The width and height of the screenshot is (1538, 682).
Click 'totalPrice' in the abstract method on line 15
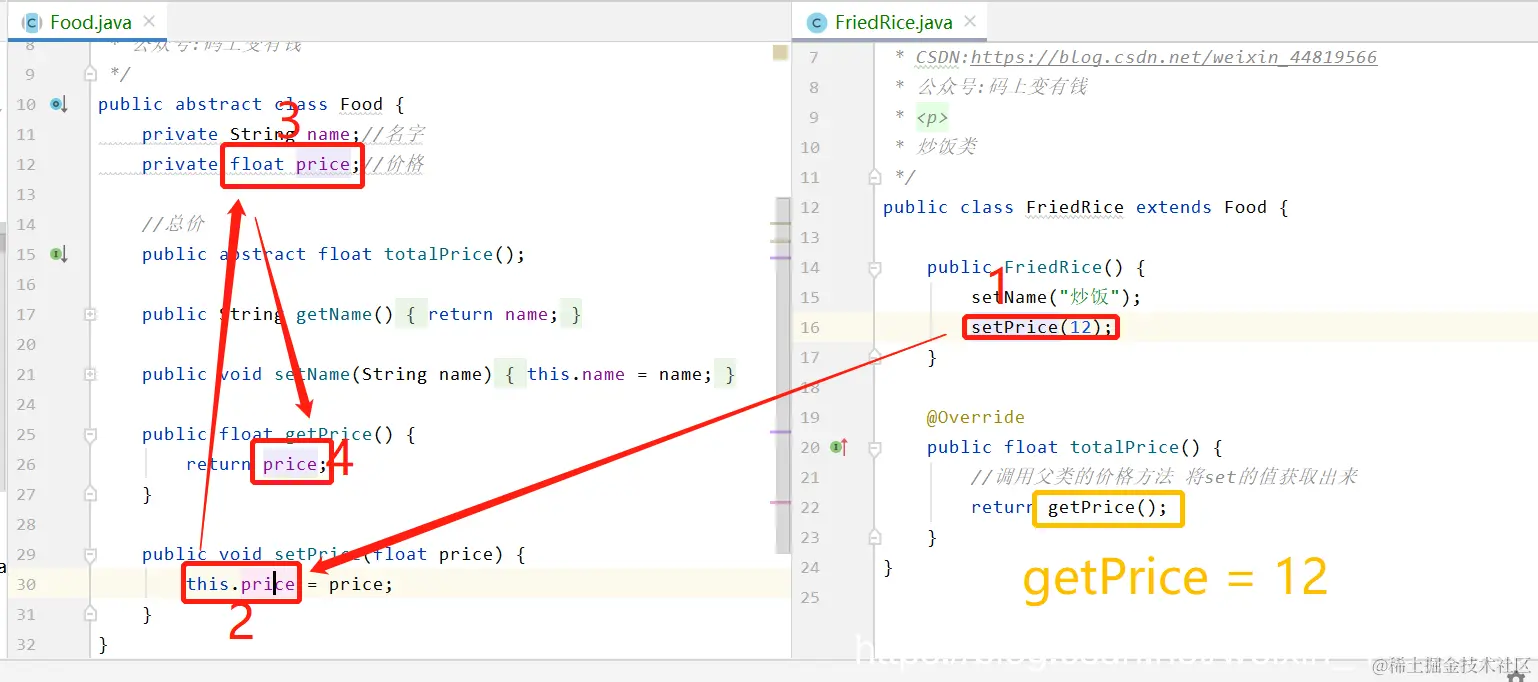[438, 254]
